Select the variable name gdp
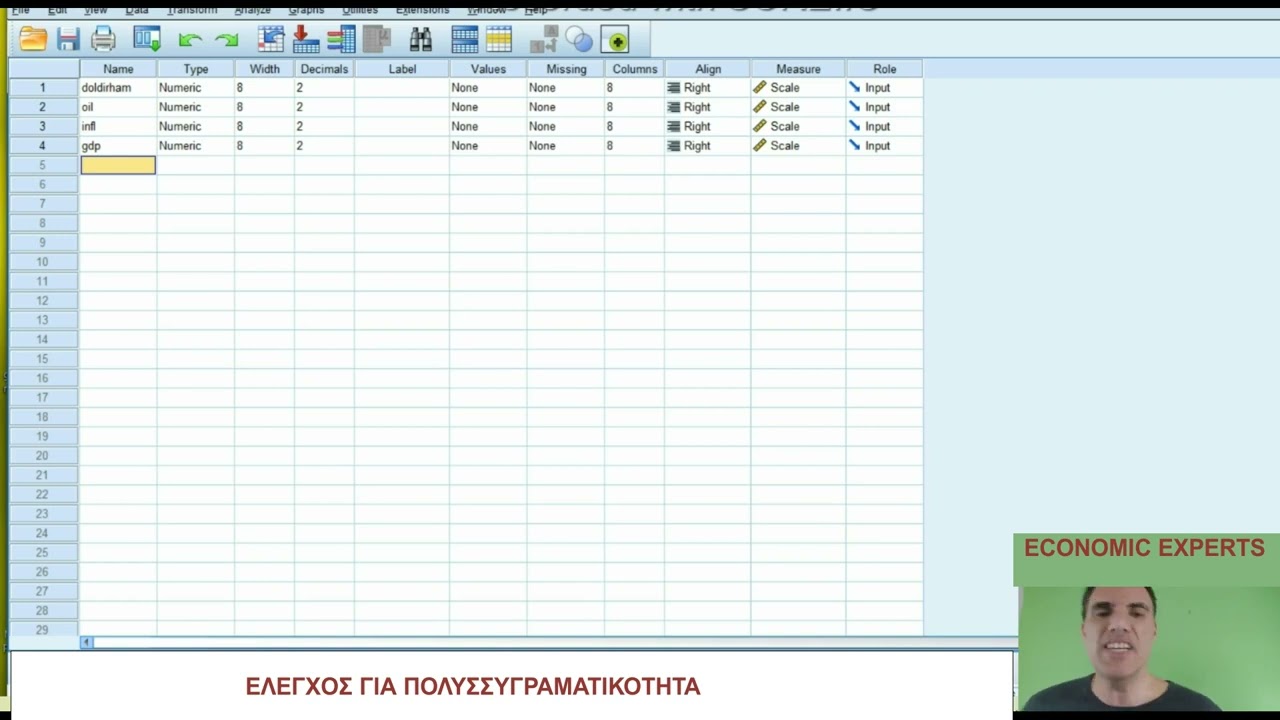This screenshot has height=720, width=1280. 91,146
